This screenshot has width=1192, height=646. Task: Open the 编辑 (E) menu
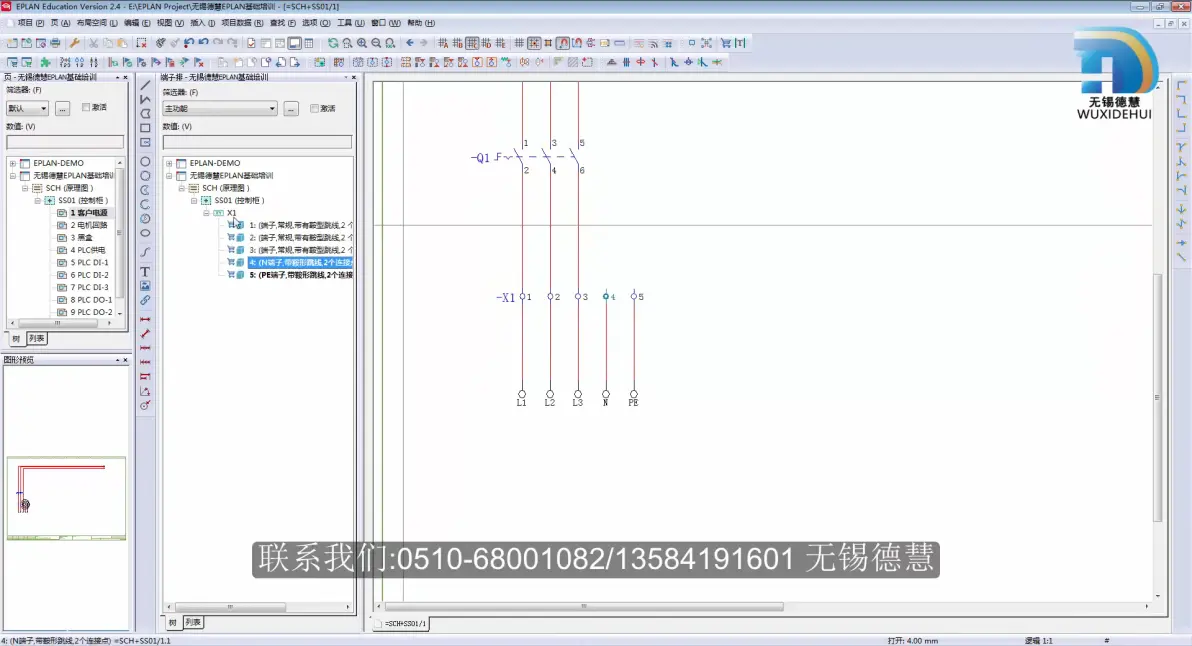(137, 24)
